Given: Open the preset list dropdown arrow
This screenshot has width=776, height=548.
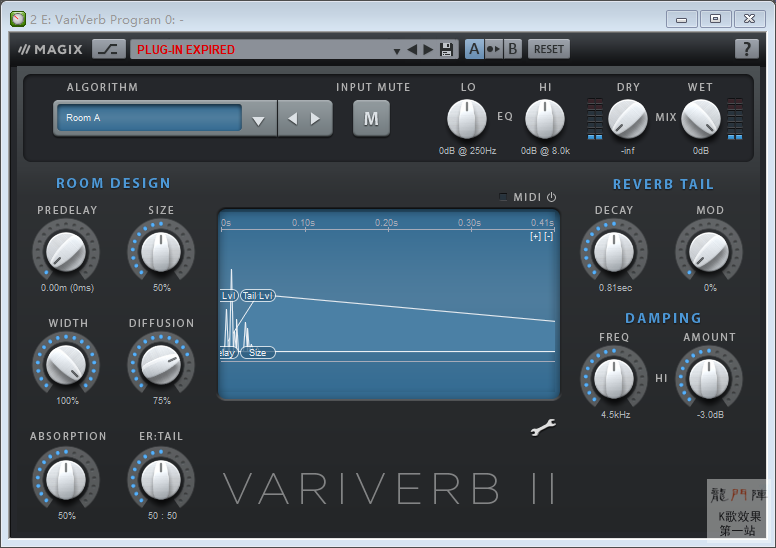Looking at the screenshot, I should [x=396, y=51].
